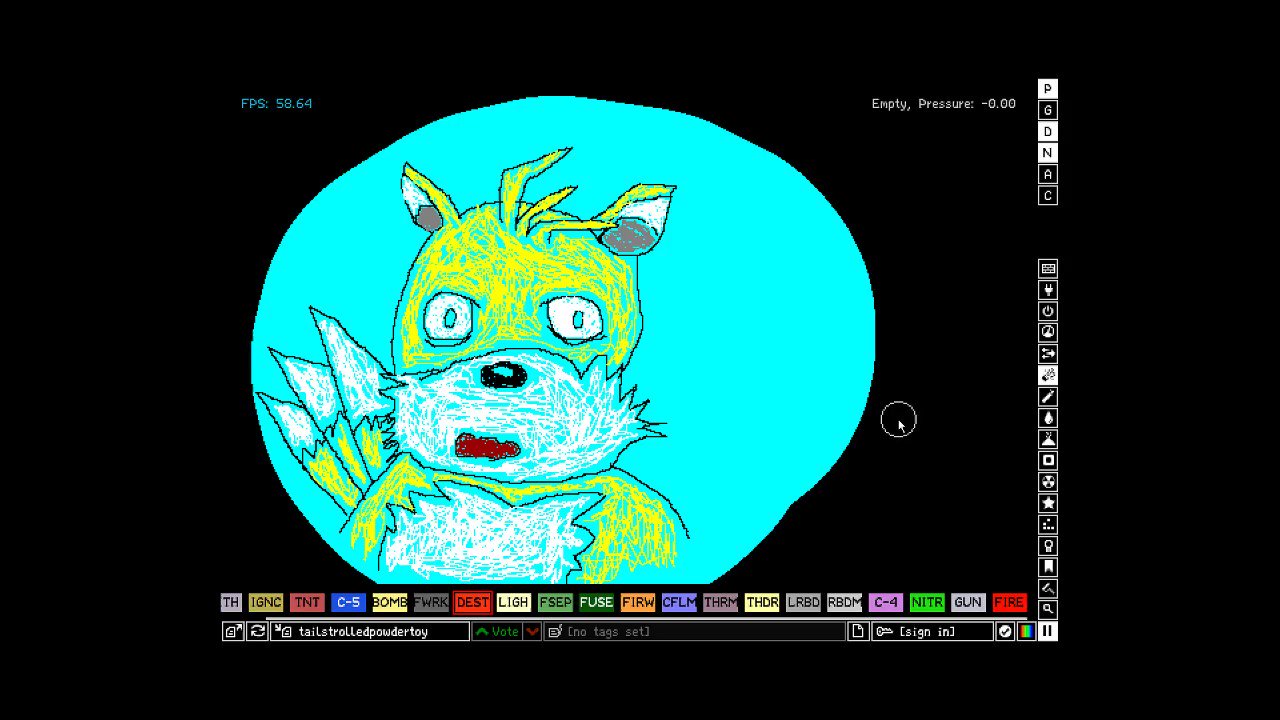1280x720 pixels.
Task: Open the Favorites category (bookmark icon)
Action: click(x=1048, y=567)
